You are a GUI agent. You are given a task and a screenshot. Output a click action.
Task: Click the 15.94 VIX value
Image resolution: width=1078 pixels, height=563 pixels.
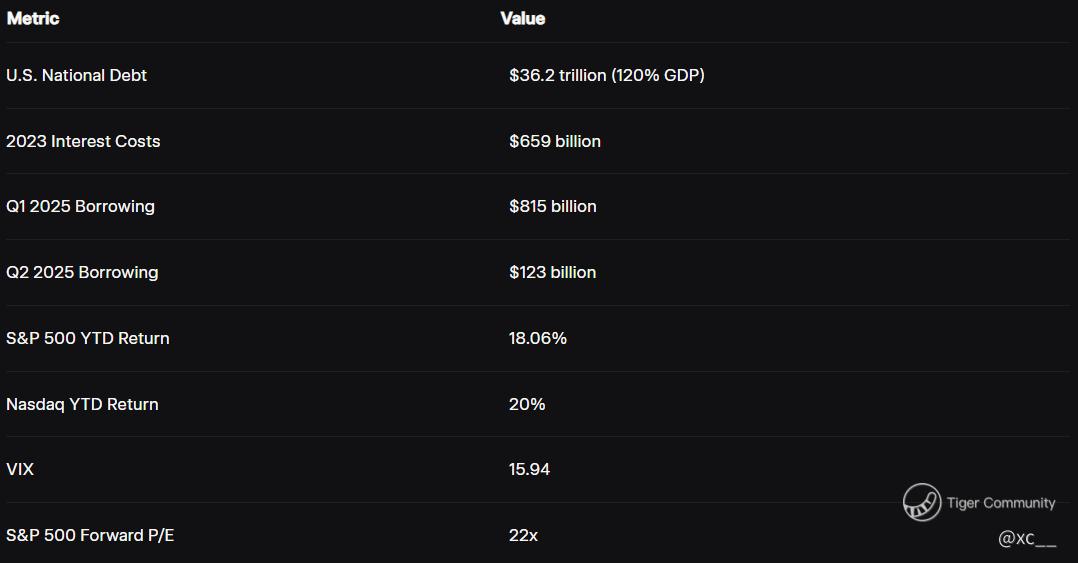coord(529,469)
